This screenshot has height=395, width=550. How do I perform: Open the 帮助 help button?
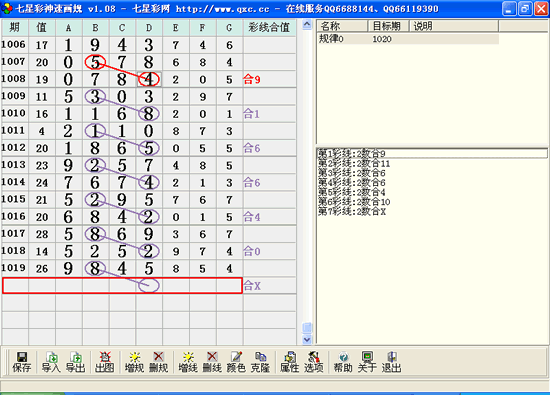pyautogui.click(x=343, y=362)
